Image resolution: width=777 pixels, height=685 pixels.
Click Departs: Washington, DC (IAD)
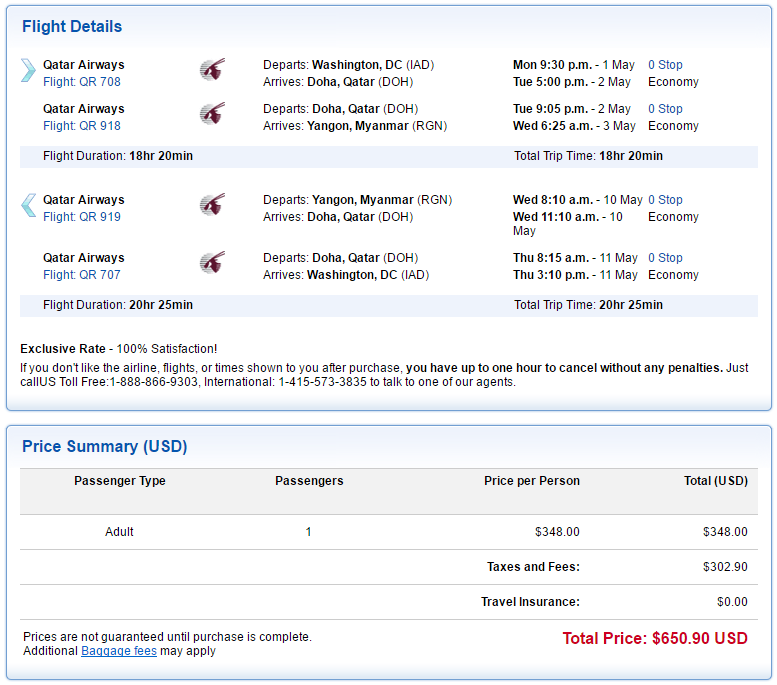348,65
